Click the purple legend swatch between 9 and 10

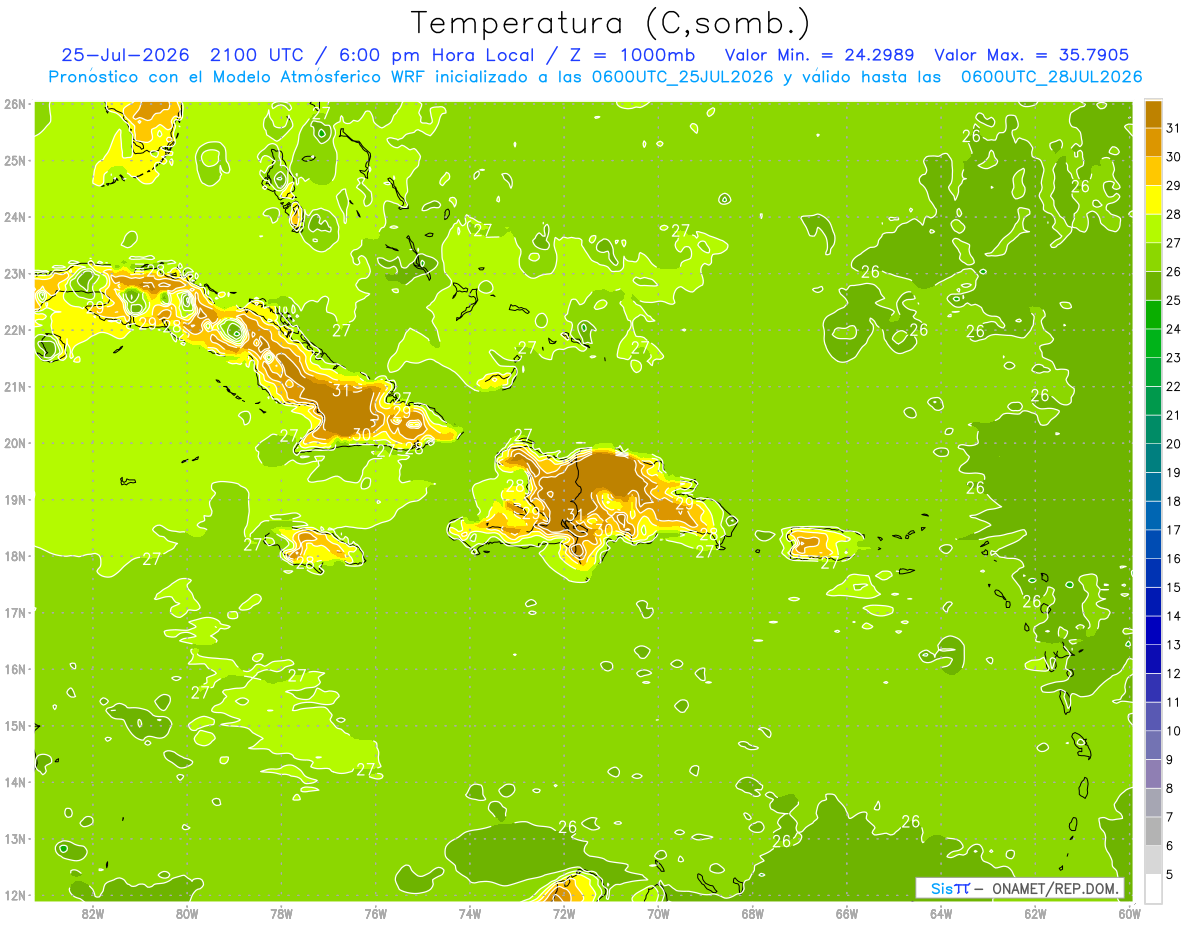[x=1153, y=745]
